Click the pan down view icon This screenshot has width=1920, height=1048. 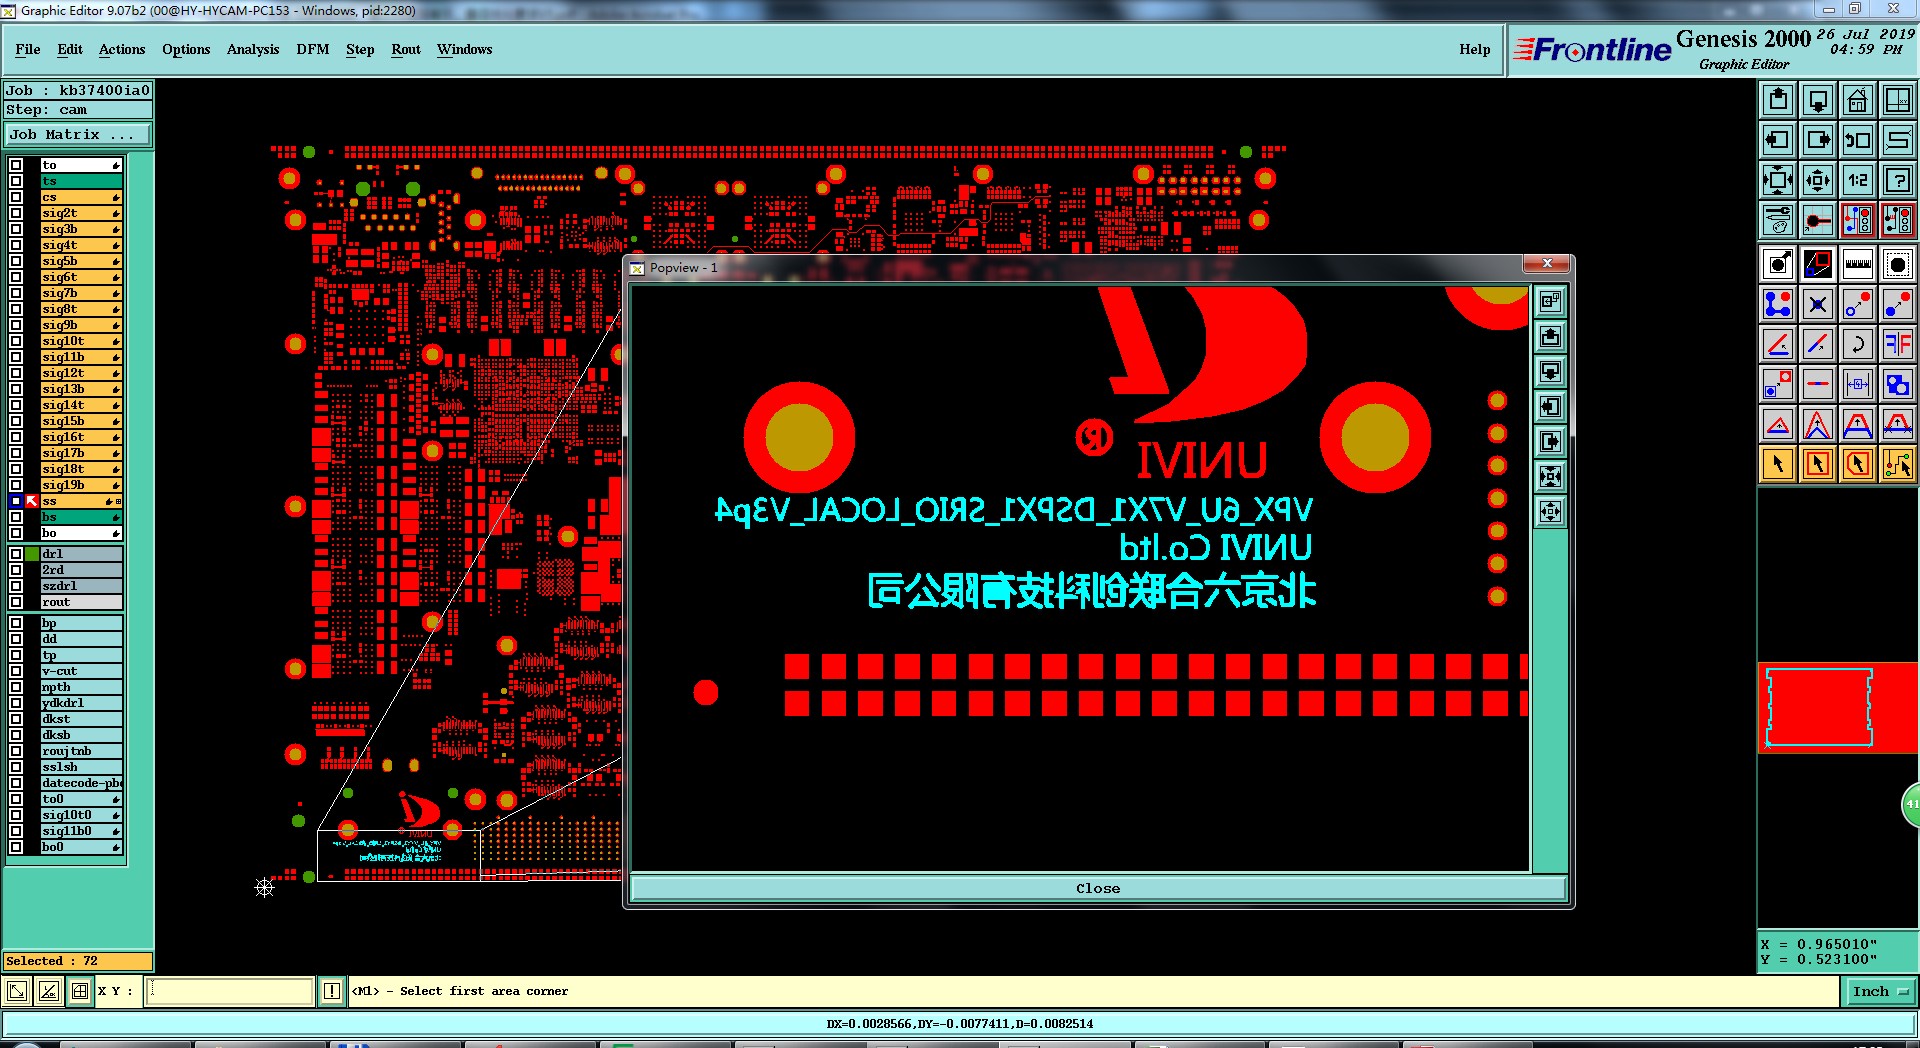[x=1818, y=100]
